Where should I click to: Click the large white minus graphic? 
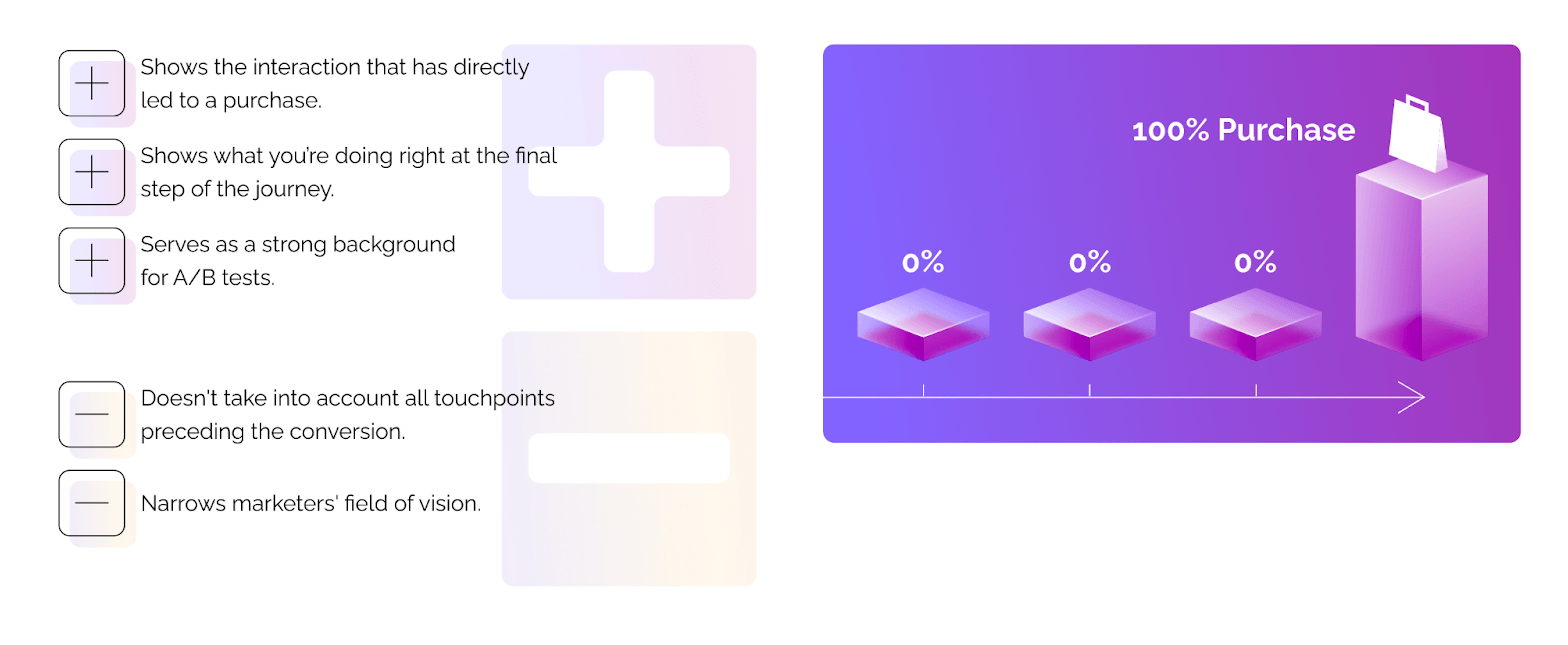[x=629, y=458]
